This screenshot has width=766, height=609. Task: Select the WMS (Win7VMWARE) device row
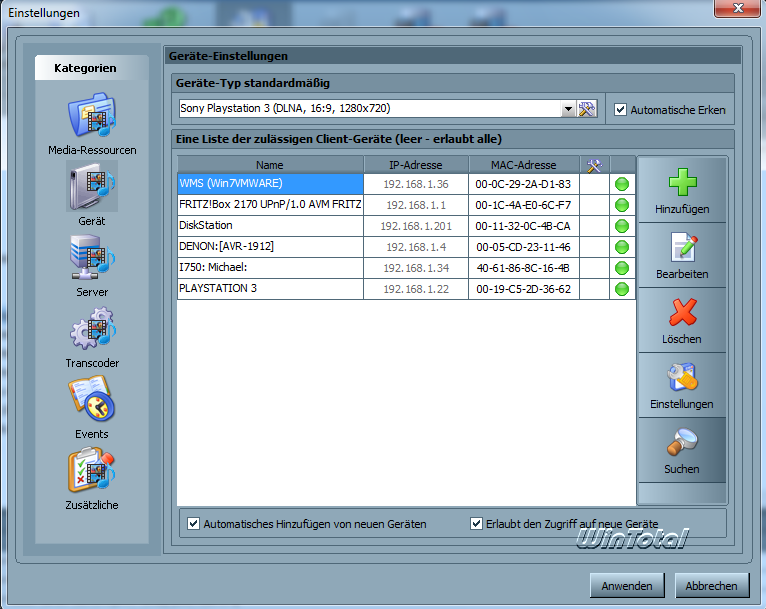(x=406, y=184)
